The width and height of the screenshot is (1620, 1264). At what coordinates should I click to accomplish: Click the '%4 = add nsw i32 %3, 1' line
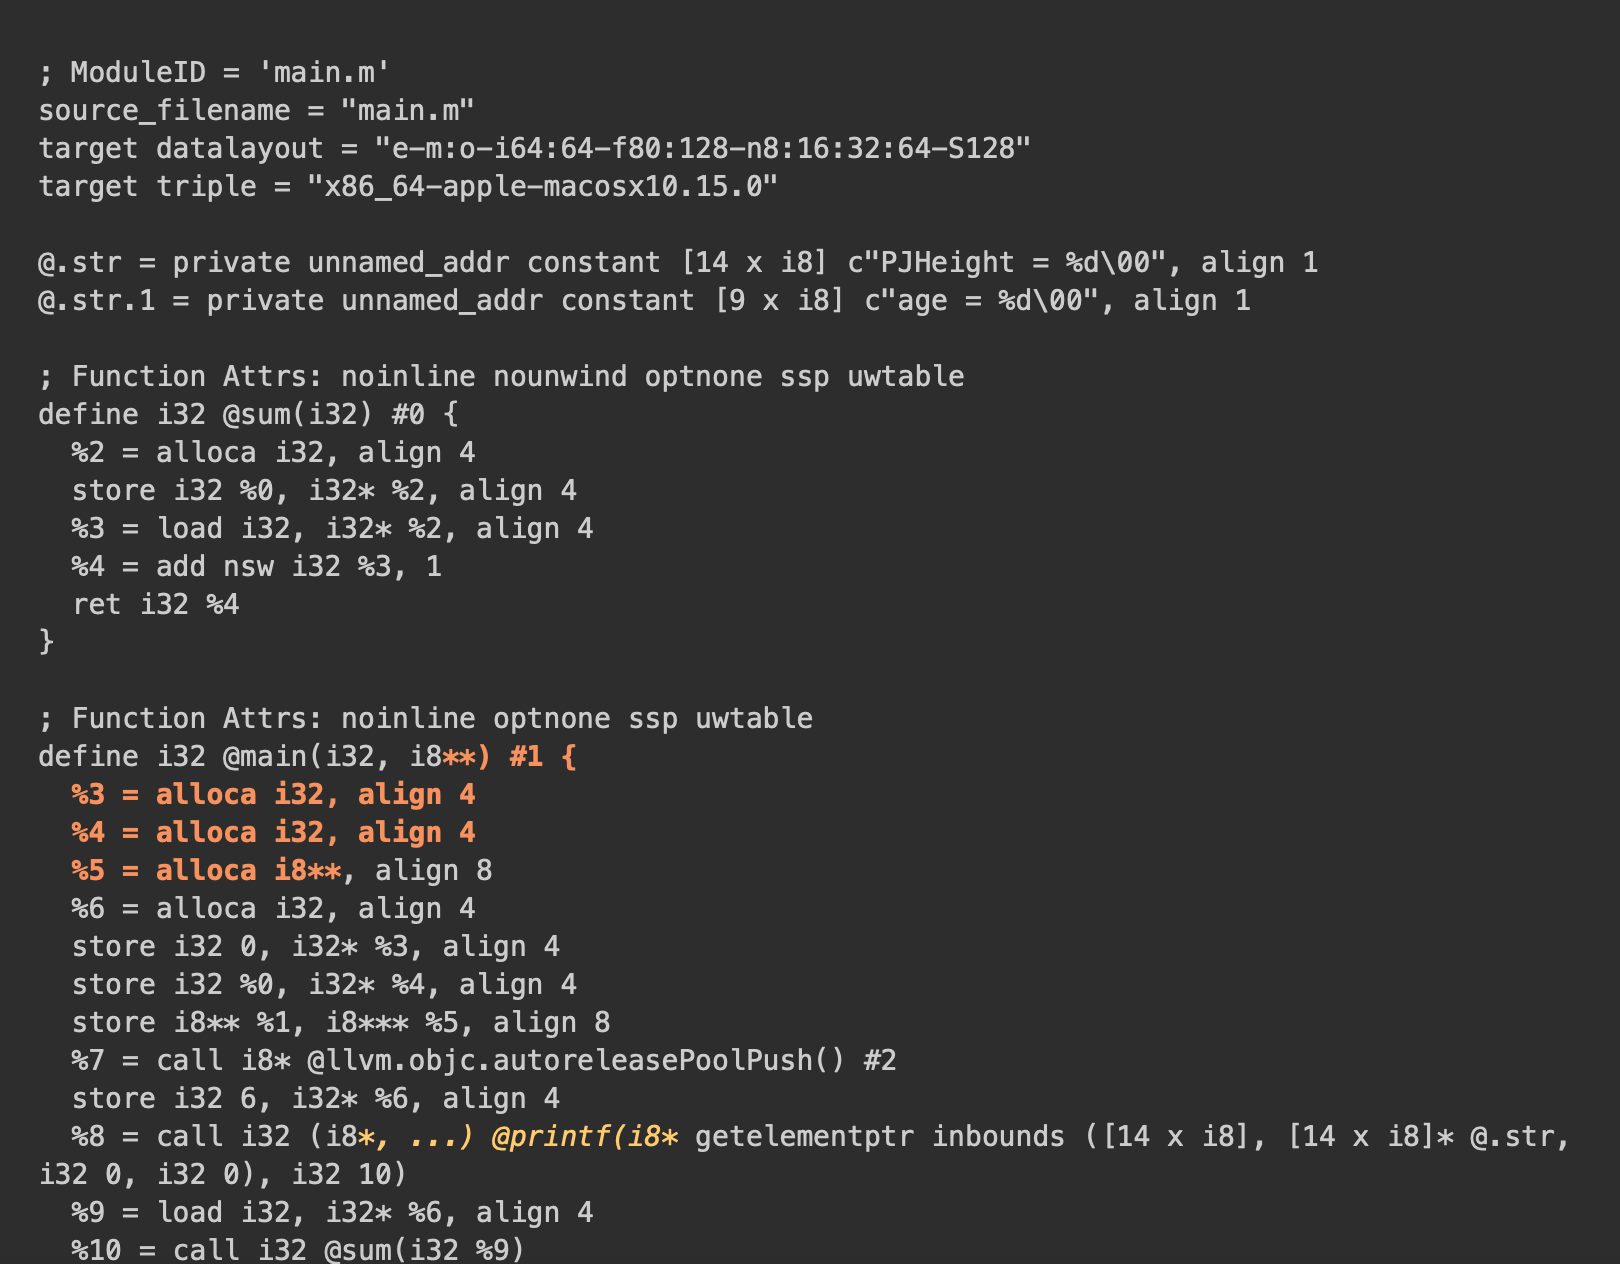pos(256,566)
